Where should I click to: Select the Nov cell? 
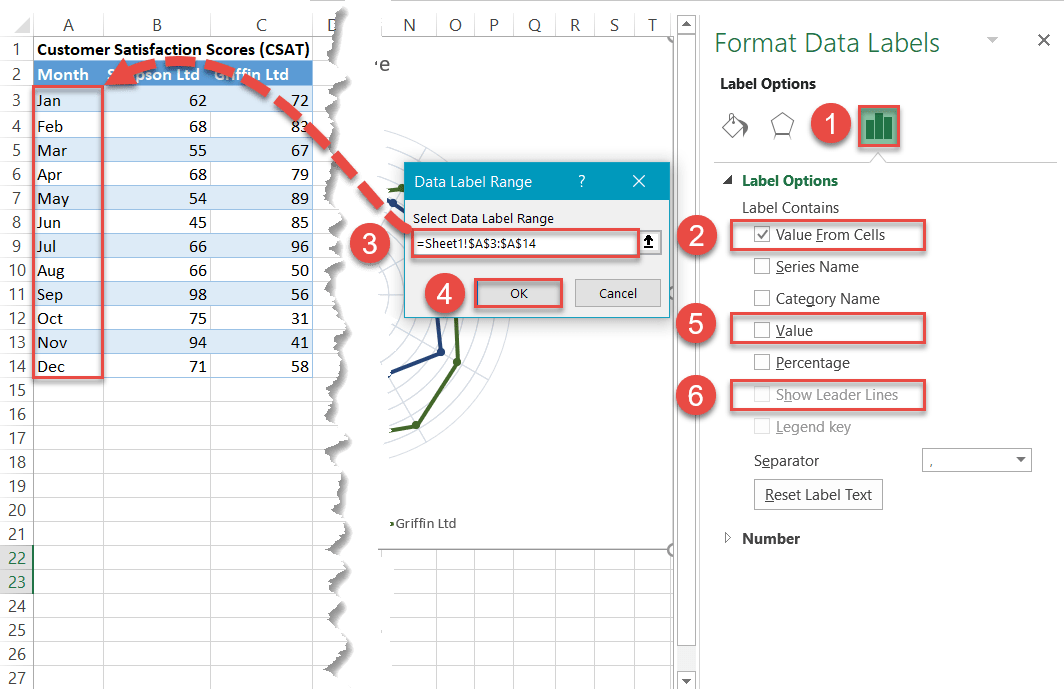(x=69, y=342)
